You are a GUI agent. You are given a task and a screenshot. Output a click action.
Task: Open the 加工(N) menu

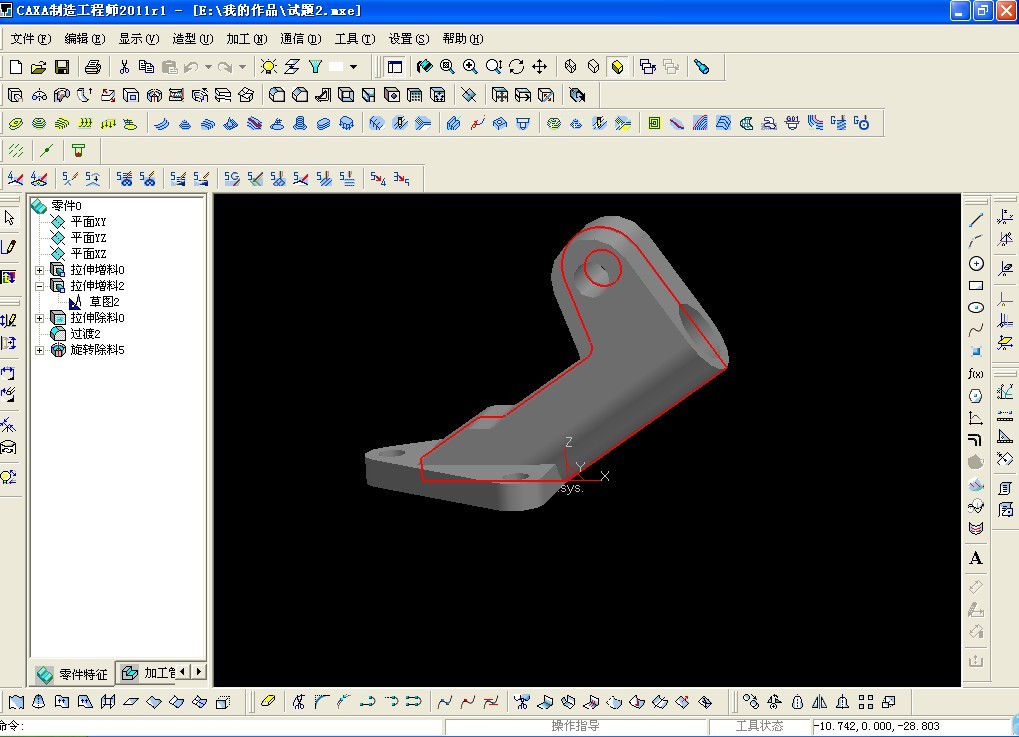[x=246, y=39]
